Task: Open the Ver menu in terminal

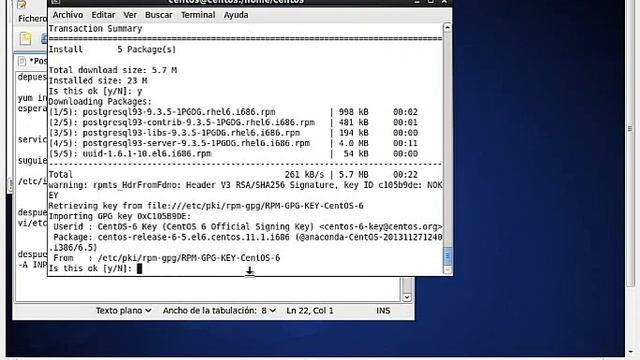Action: coord(130,15)
